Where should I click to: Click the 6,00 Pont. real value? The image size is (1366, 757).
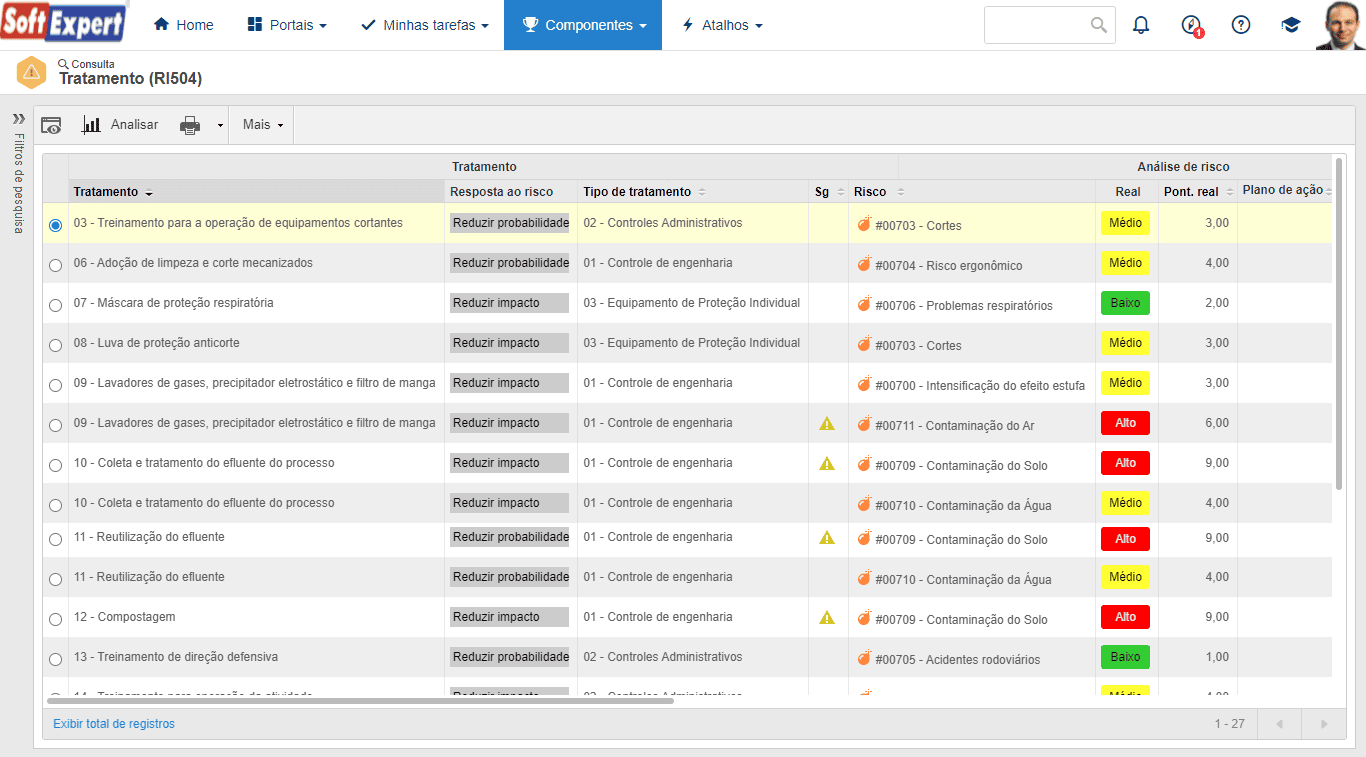pyautogui.click(x=1216, y=423)
